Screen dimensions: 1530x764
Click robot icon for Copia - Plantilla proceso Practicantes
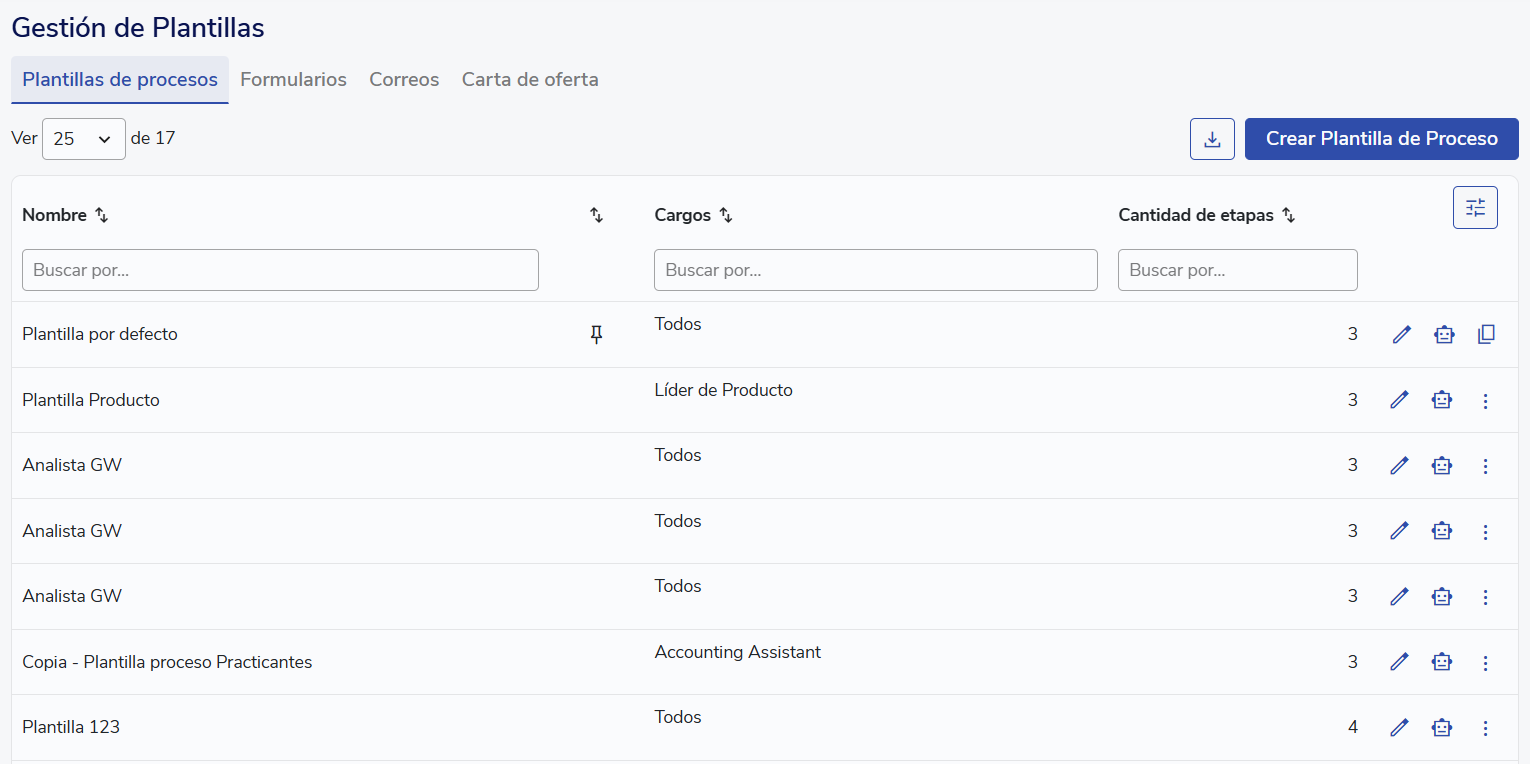pyautogui.click(x=1441, y=662)
